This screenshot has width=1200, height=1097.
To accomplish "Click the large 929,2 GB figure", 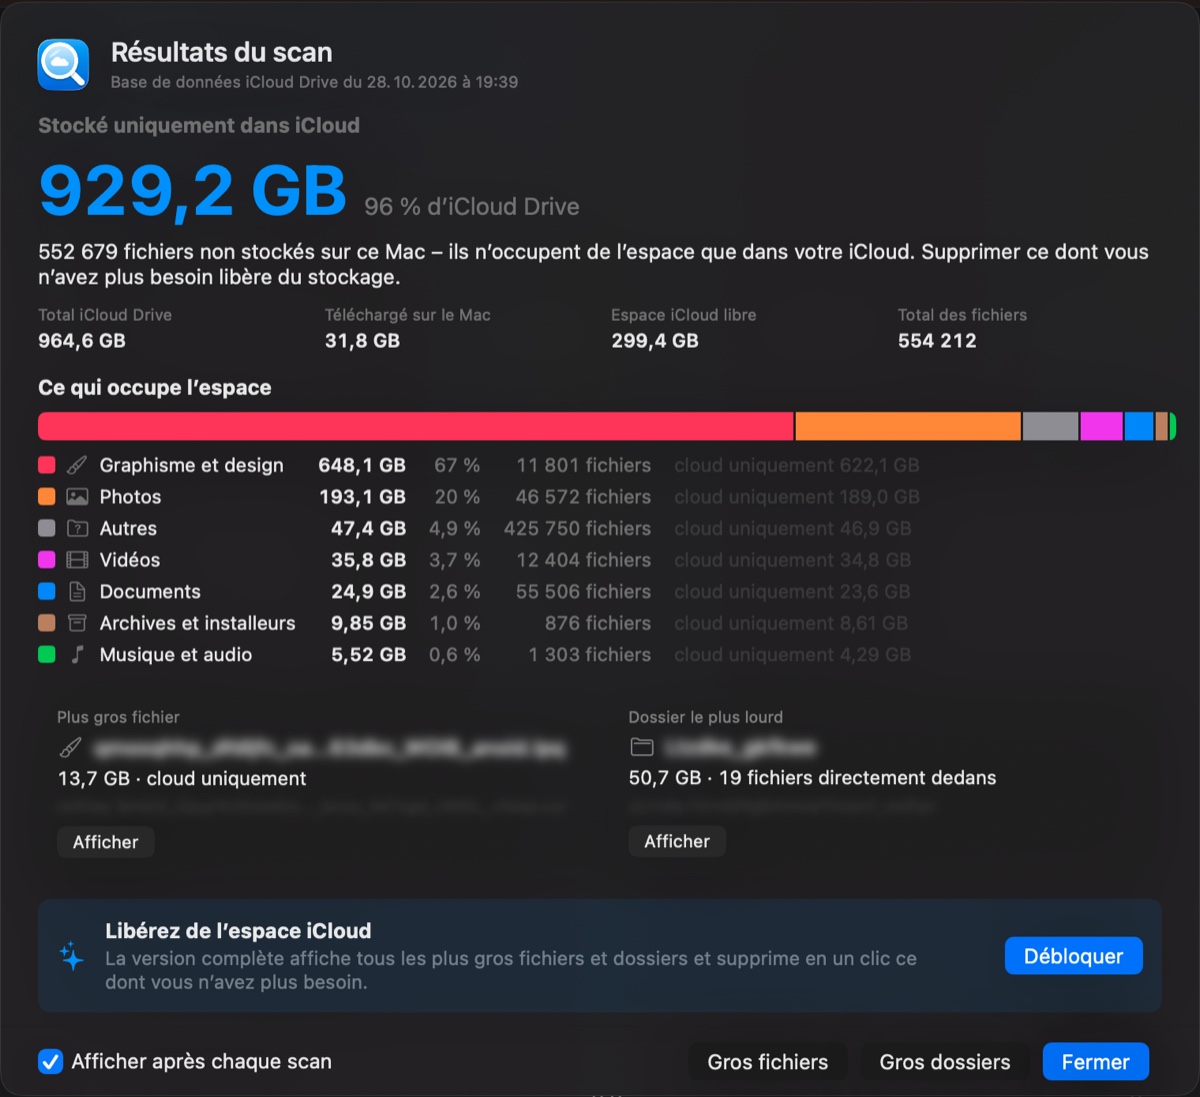I will (x=193, y=190).
